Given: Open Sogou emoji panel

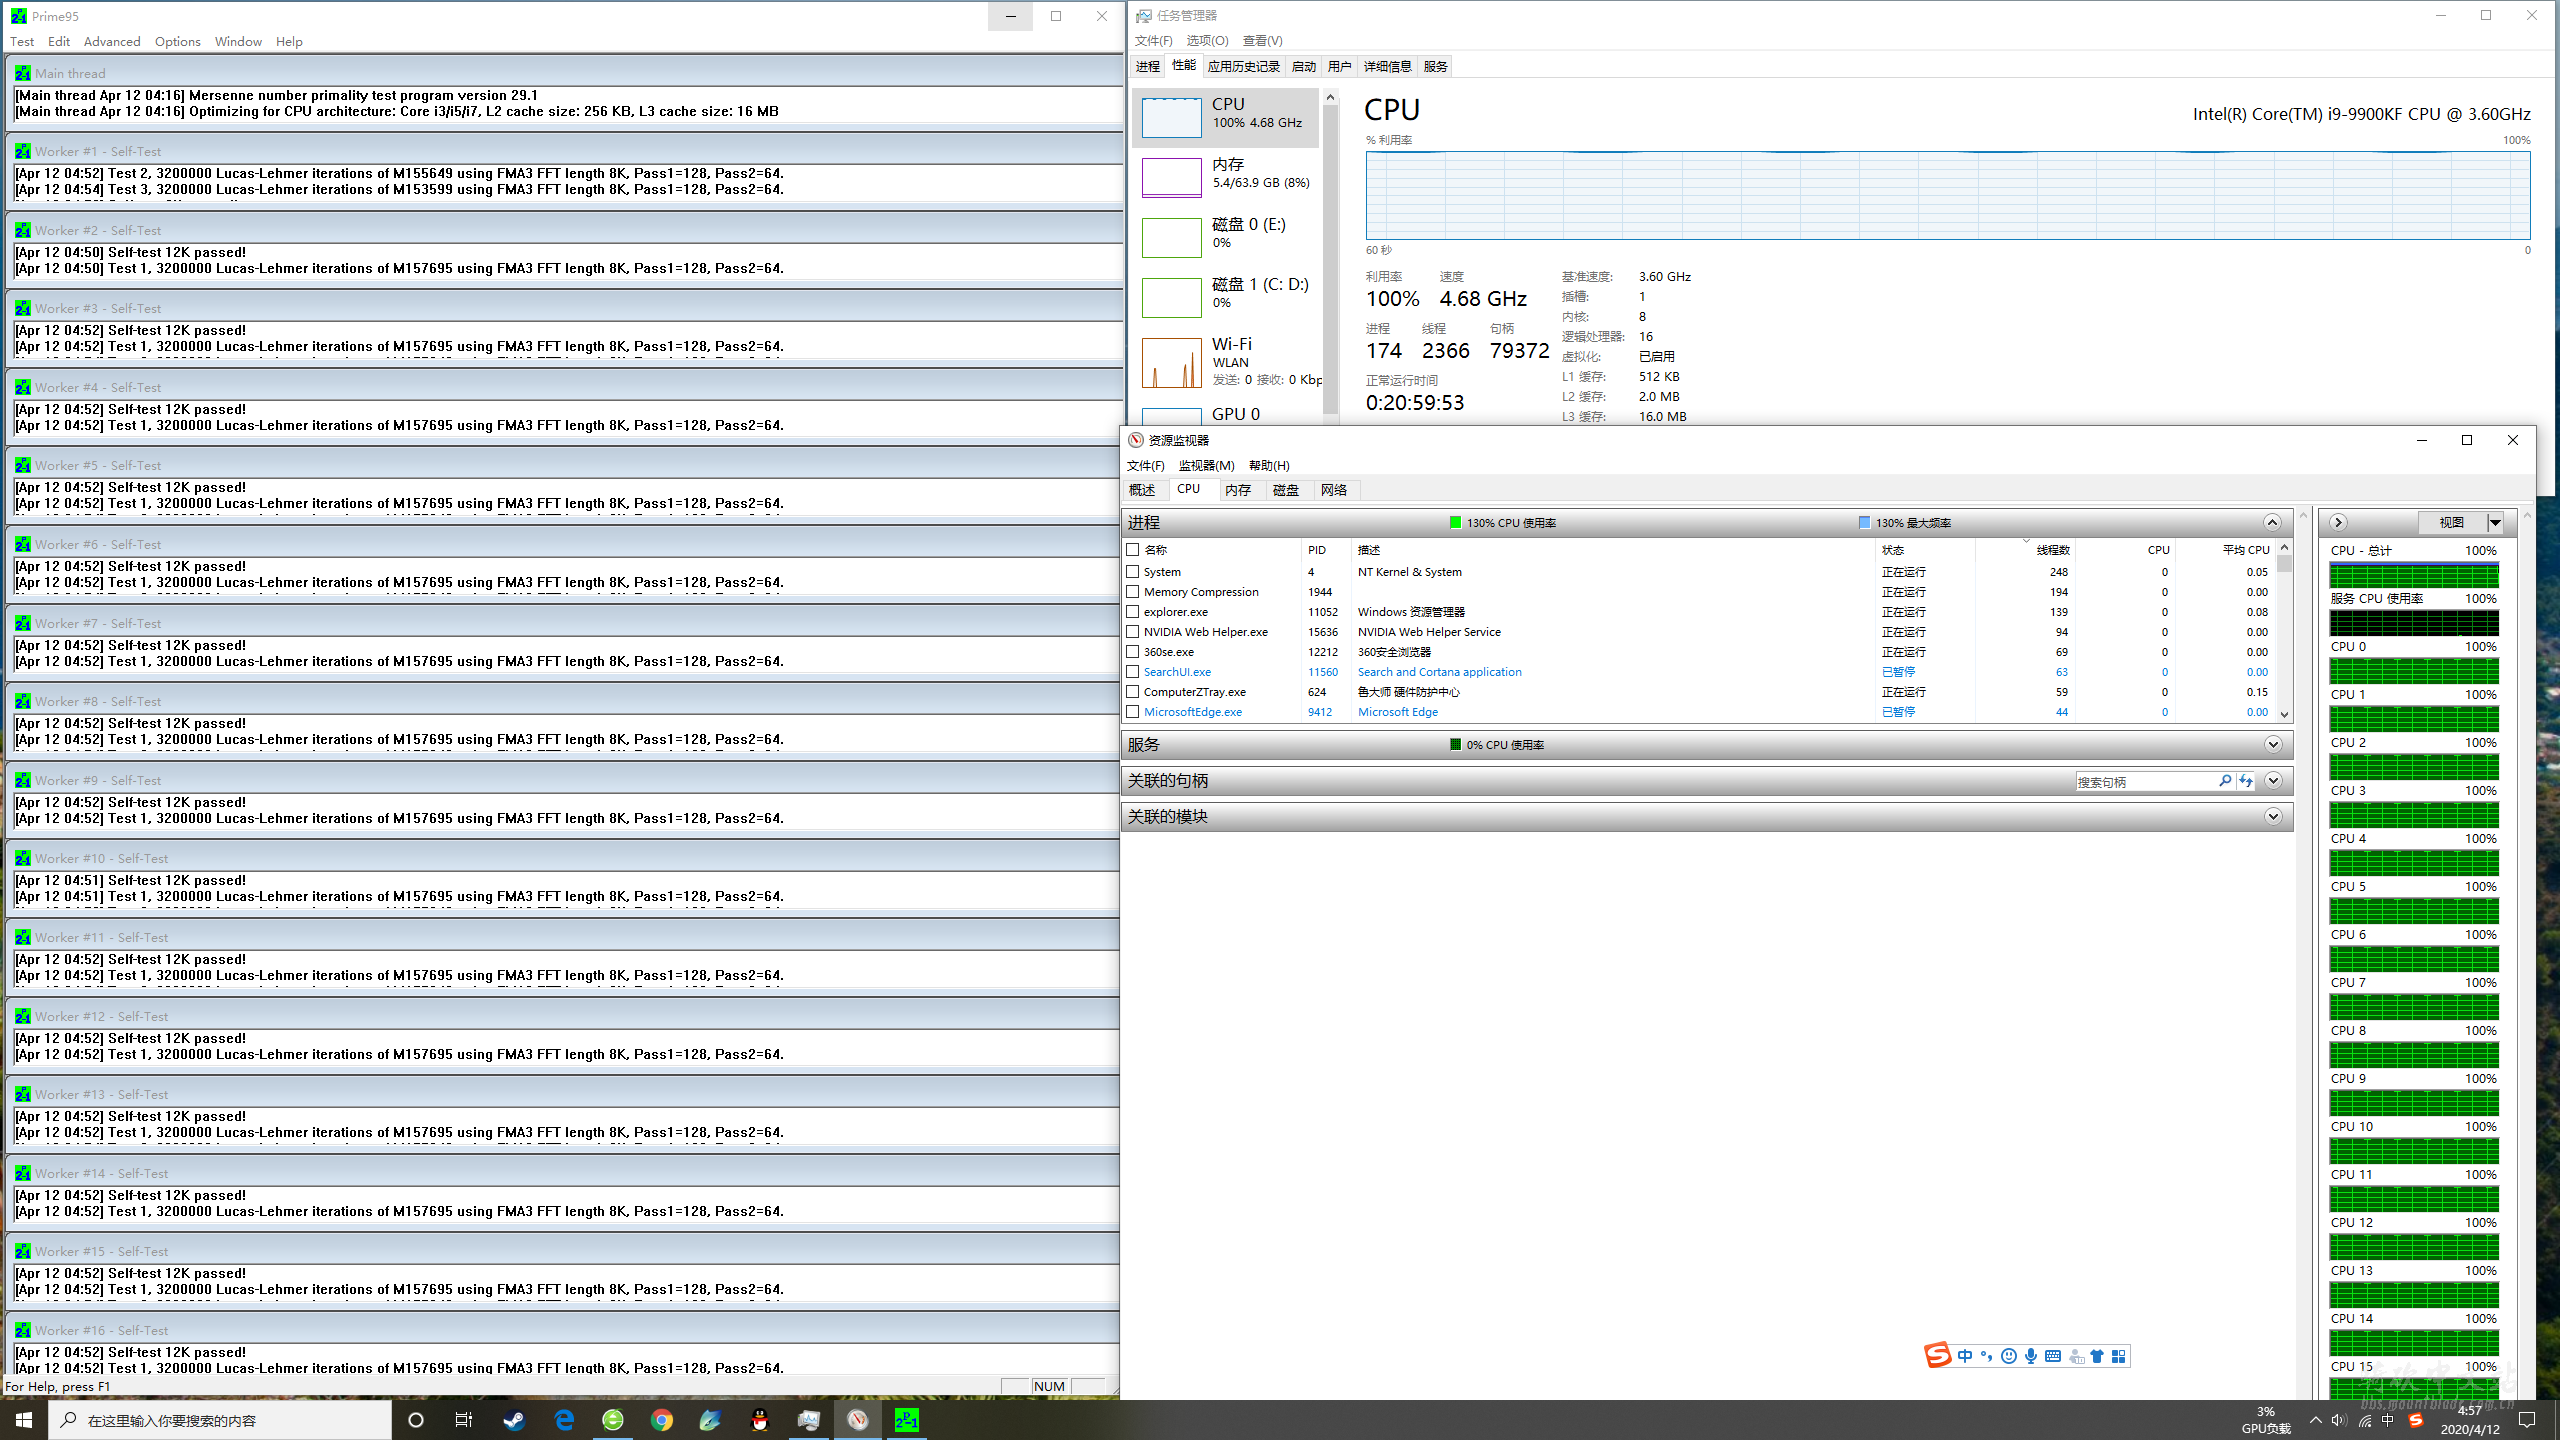Looking at the screenshot, I should [x=2008, y=1356].
